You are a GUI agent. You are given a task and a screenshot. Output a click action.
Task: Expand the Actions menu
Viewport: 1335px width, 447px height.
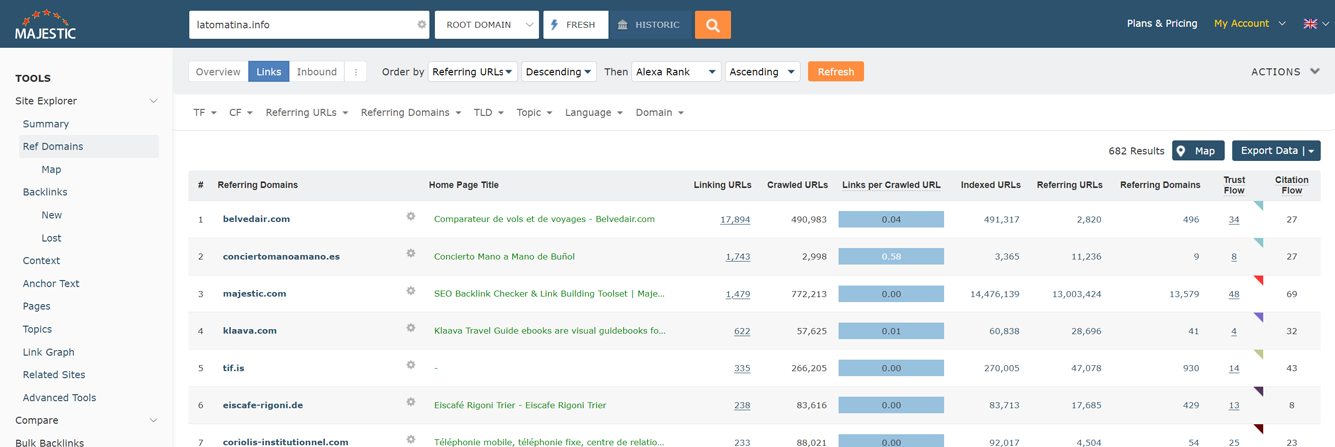point(1286,72)
